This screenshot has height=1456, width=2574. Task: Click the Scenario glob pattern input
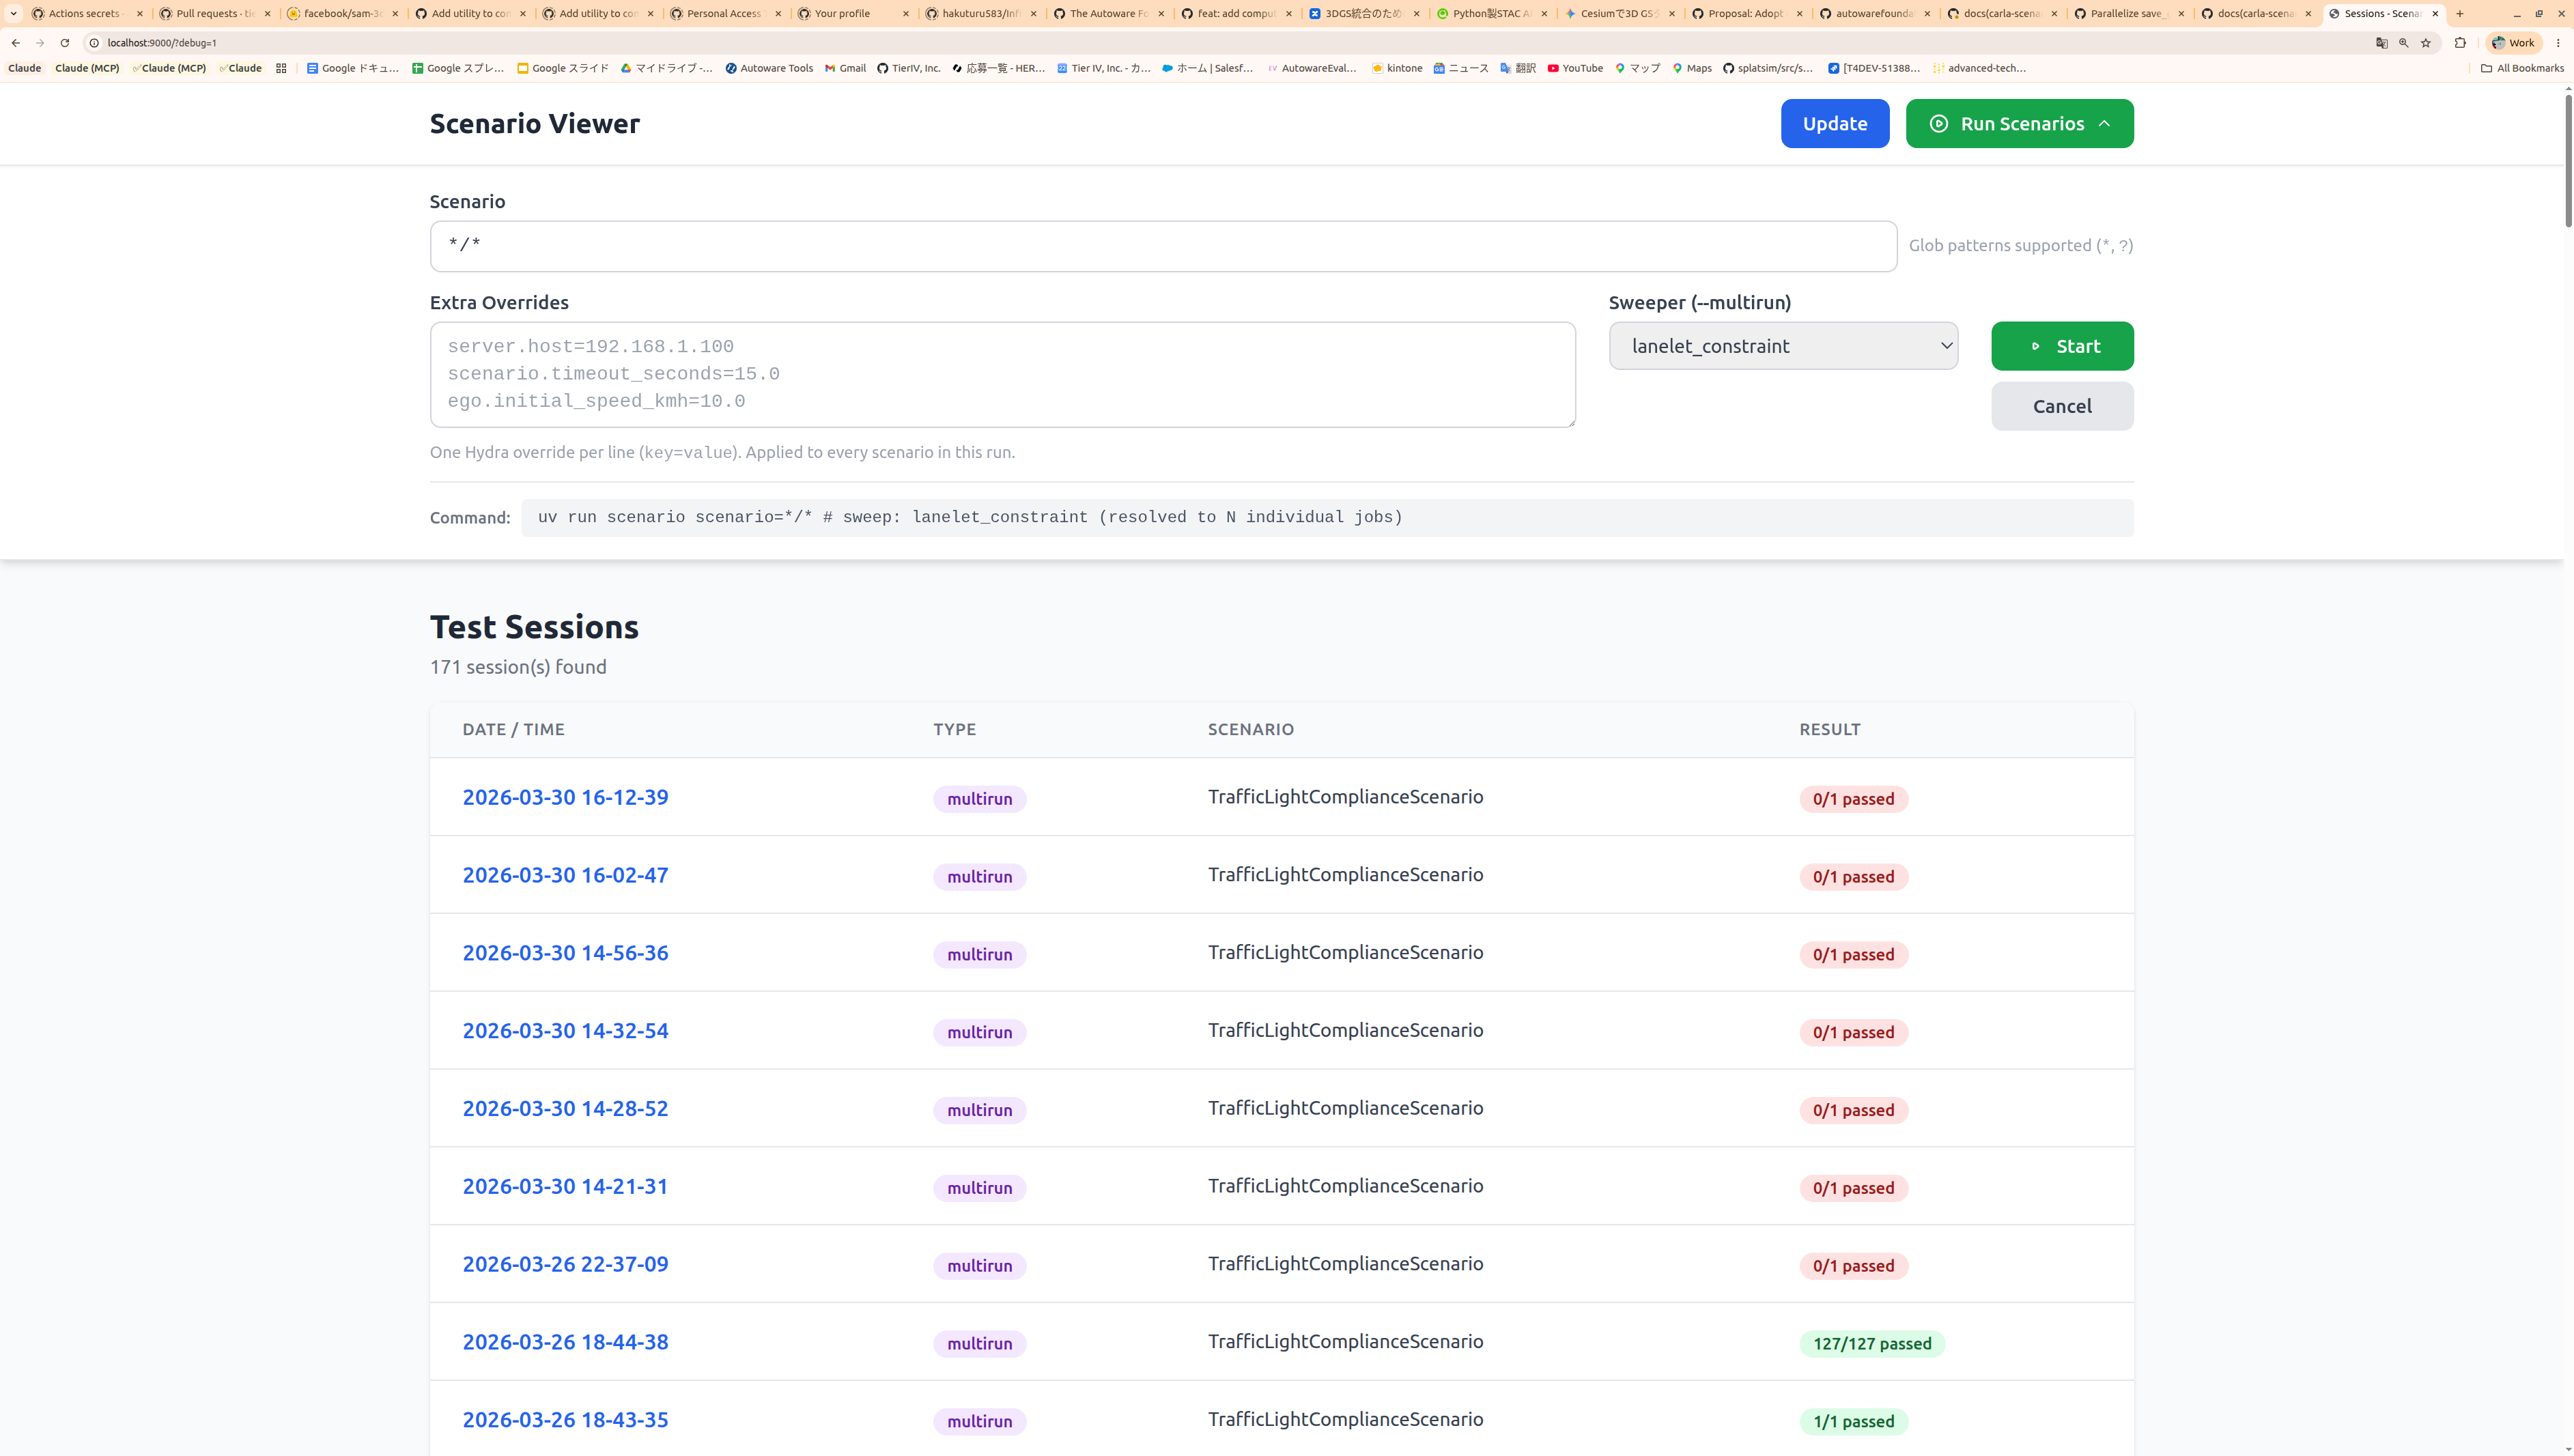[x=1163, y=246]
